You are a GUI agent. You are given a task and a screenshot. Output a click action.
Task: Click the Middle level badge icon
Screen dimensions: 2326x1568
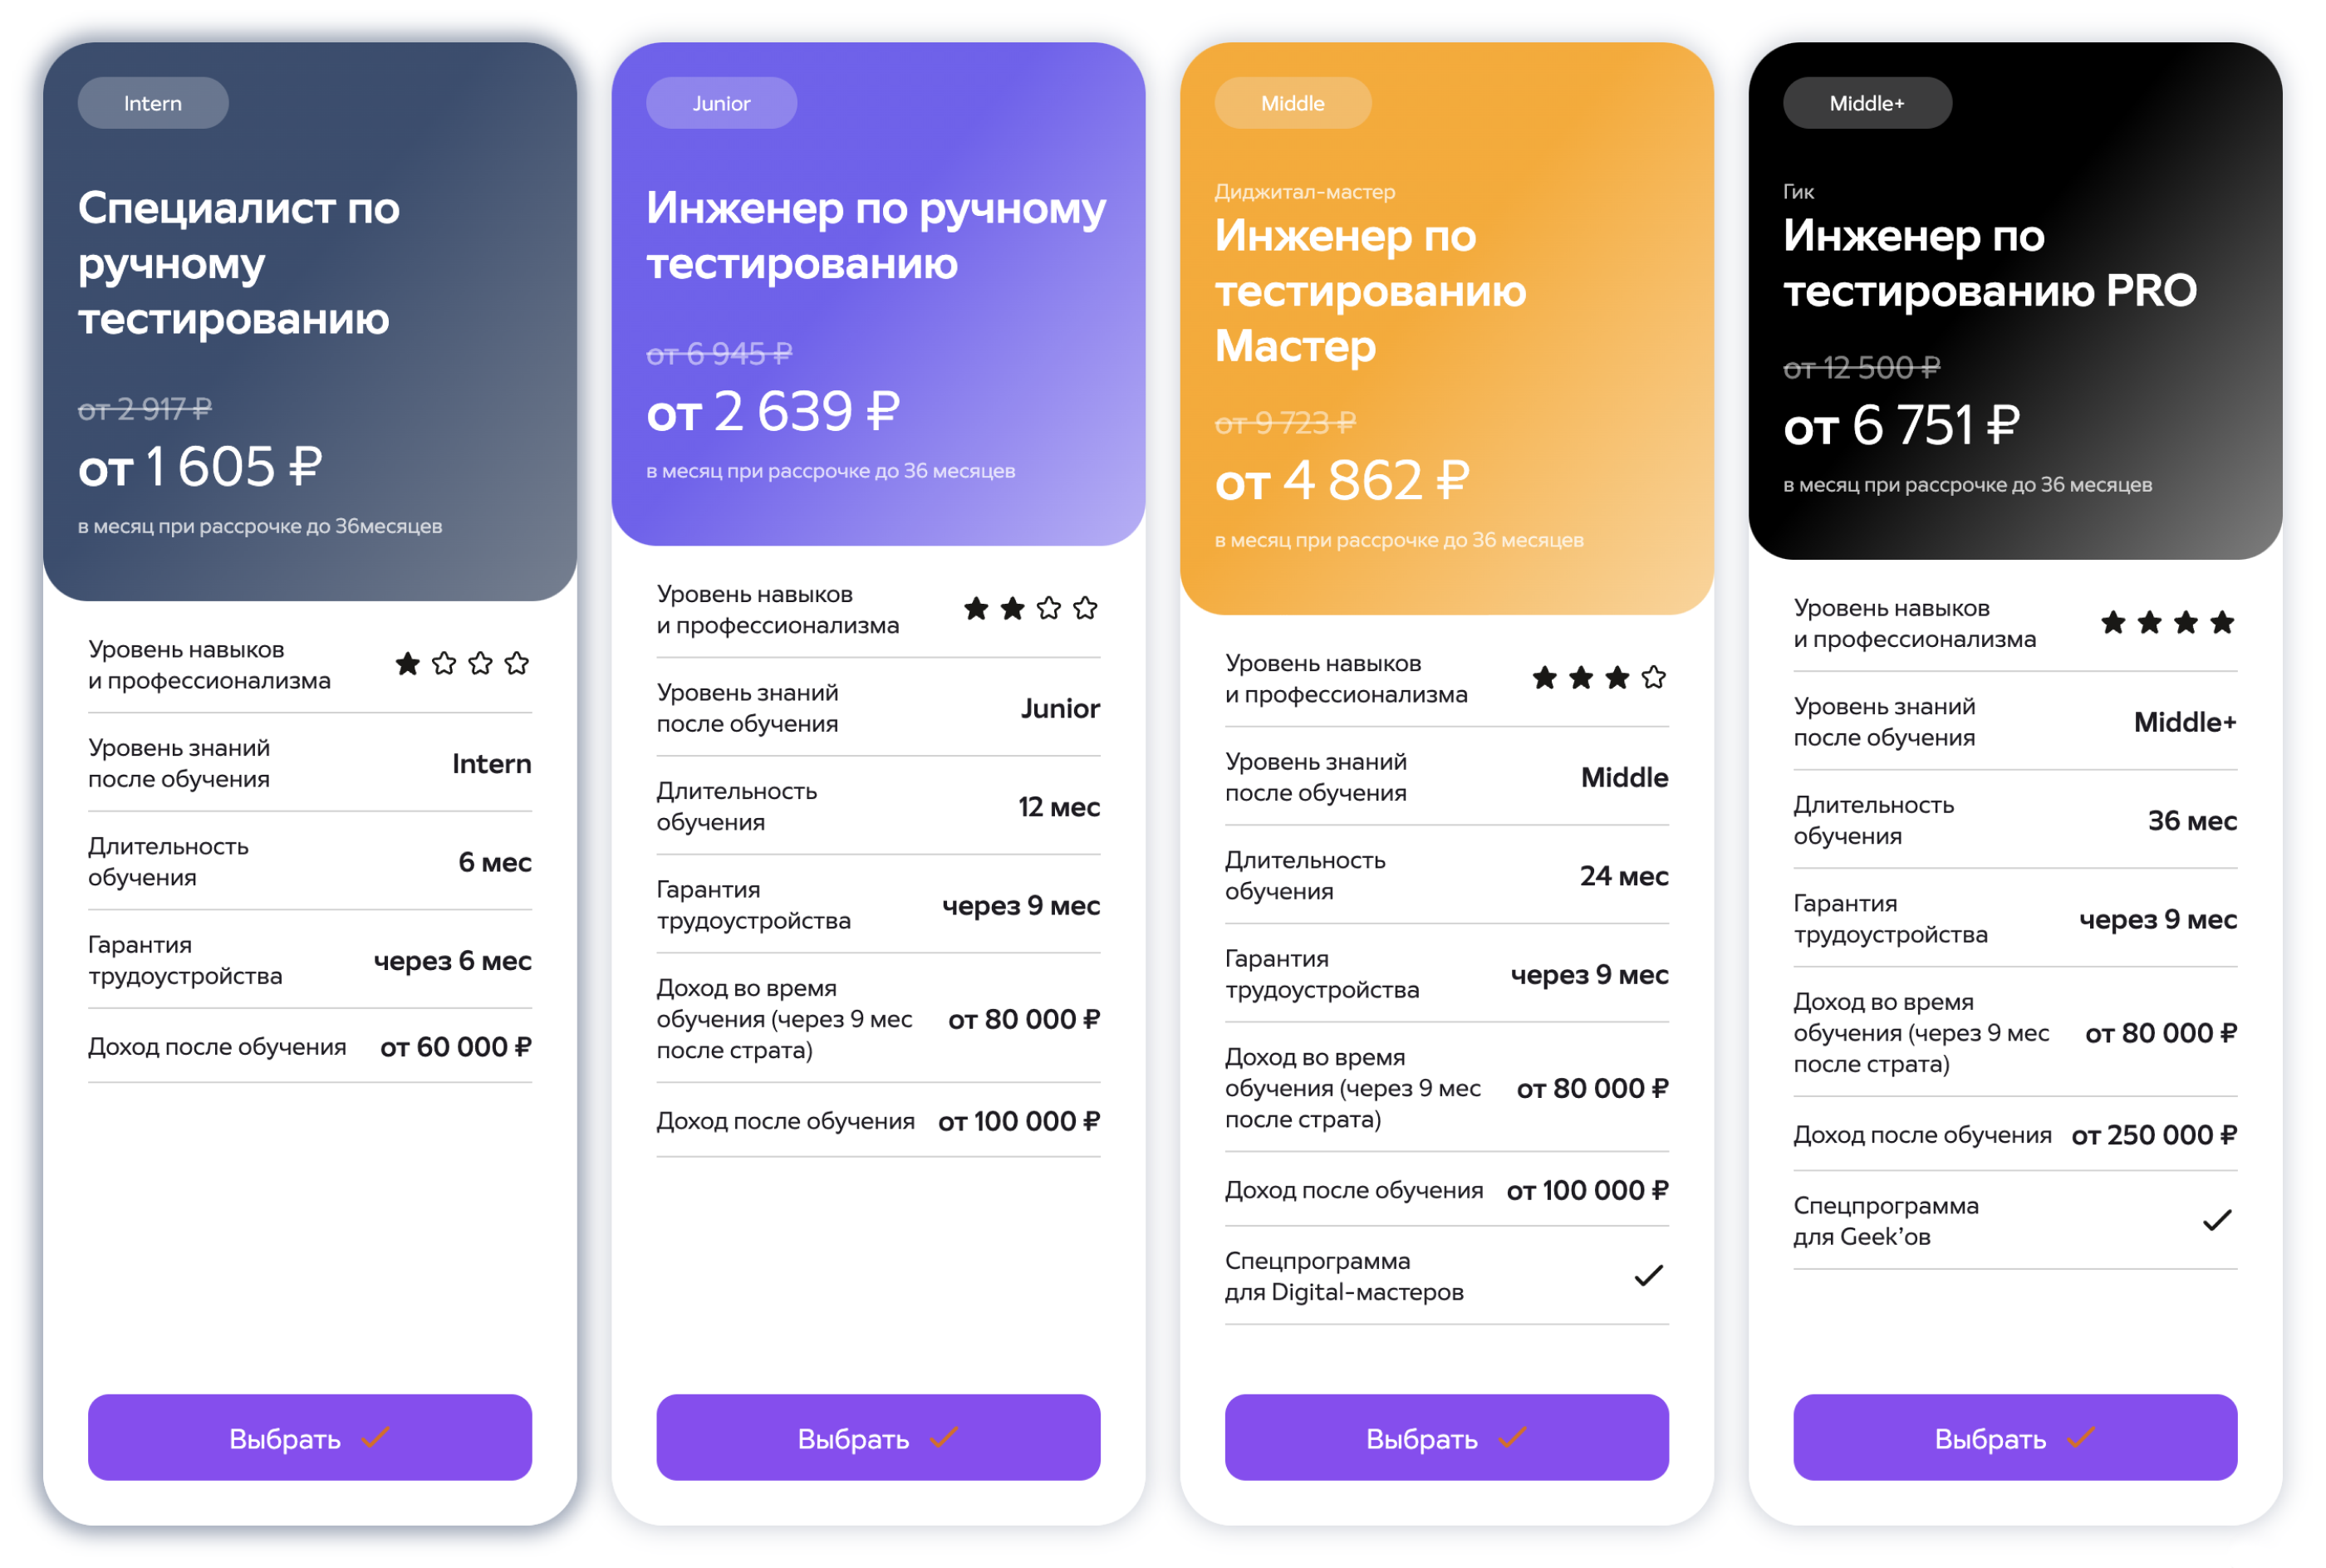(1288, 101)
